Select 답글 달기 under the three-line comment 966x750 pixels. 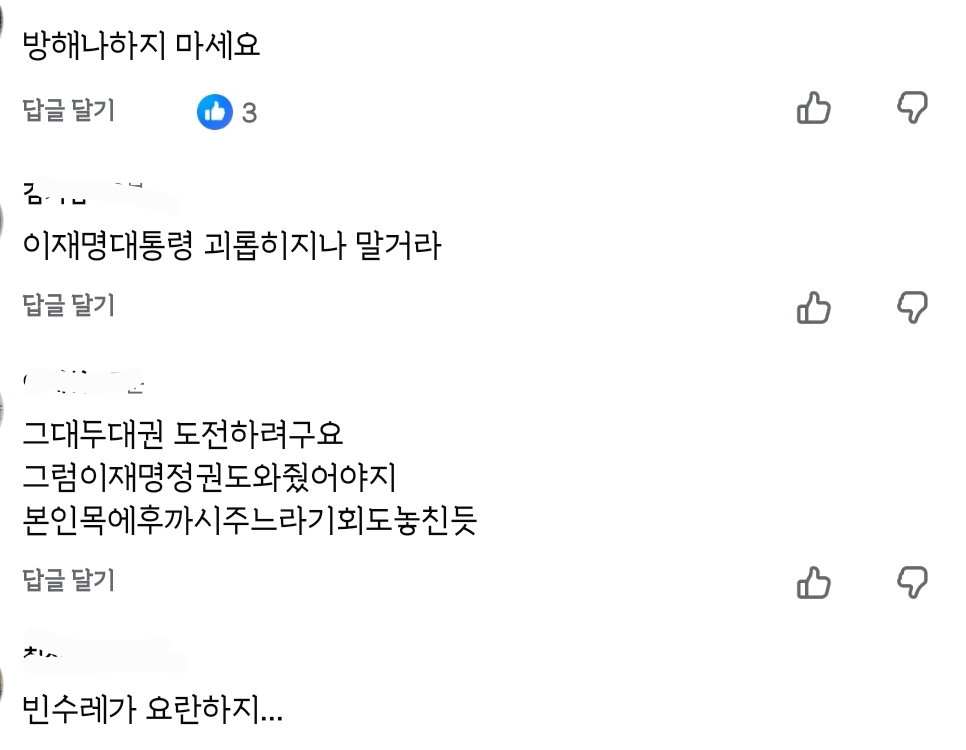tap(68, 580)
